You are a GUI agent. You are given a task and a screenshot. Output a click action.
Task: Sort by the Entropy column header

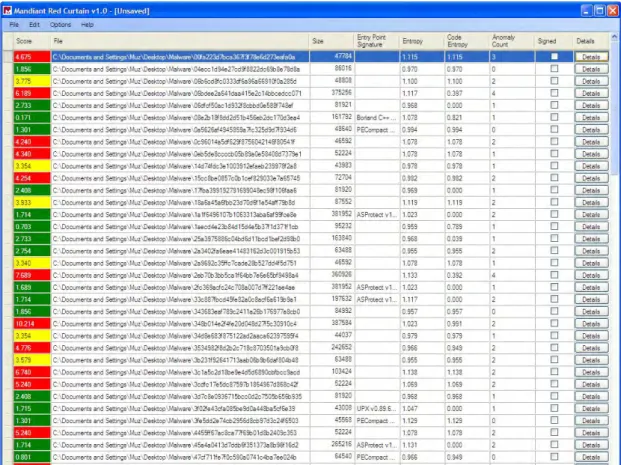[422, 41]
